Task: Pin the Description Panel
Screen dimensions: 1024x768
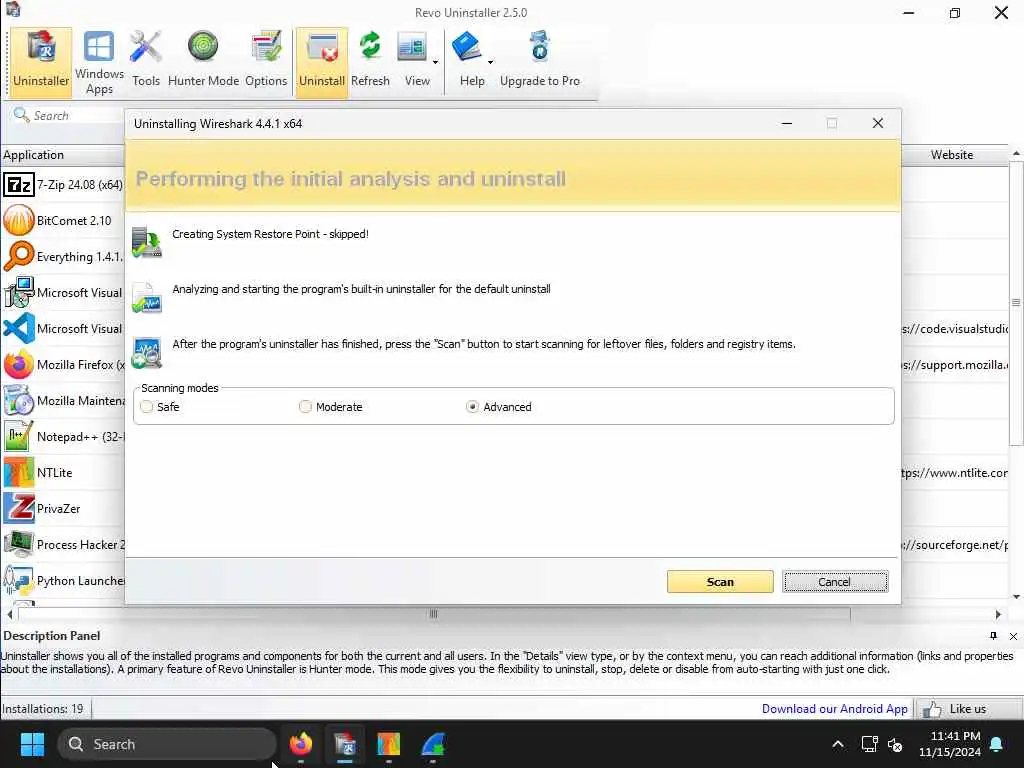Action: [x=993, y=636]
